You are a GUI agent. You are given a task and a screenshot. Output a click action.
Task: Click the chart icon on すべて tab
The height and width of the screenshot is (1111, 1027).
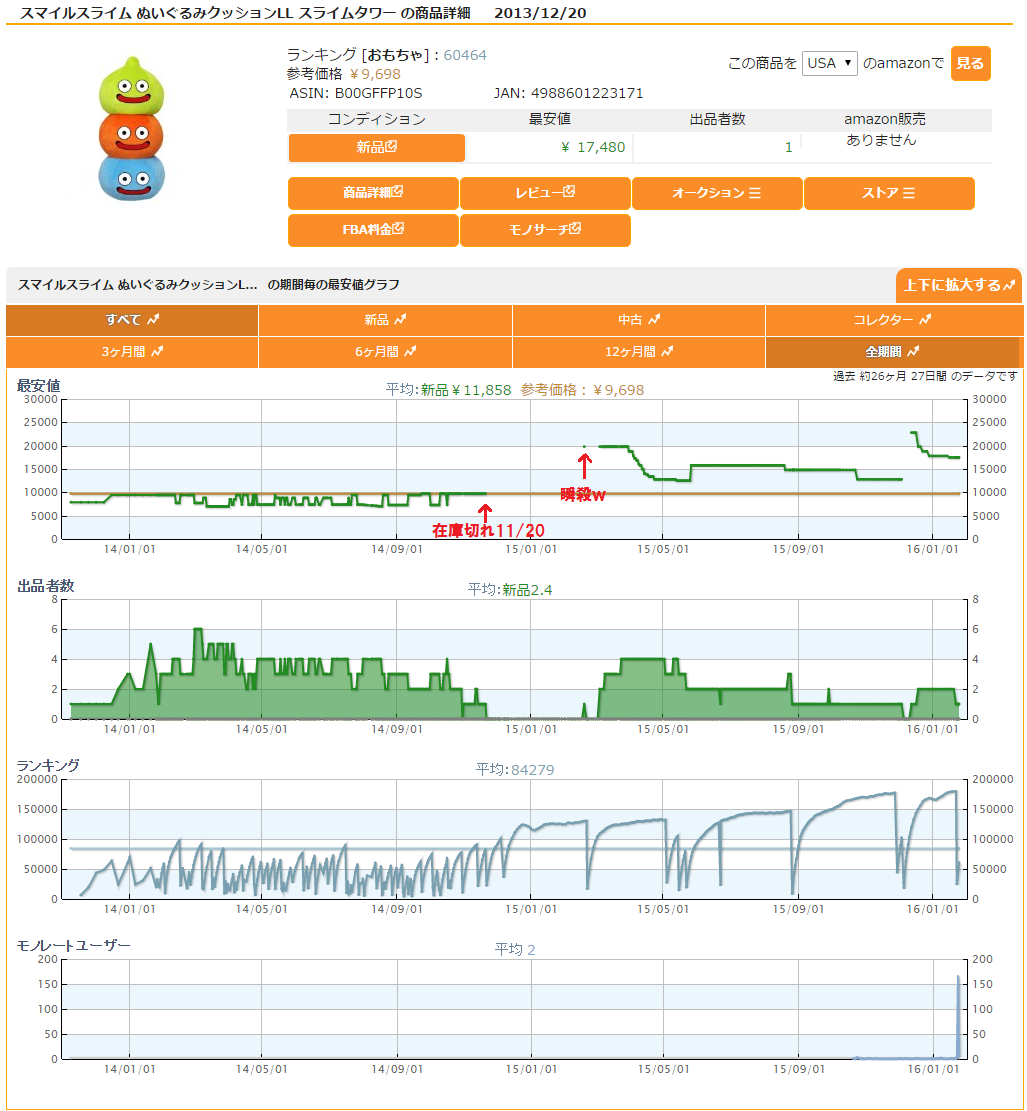[x=153, y=320]
